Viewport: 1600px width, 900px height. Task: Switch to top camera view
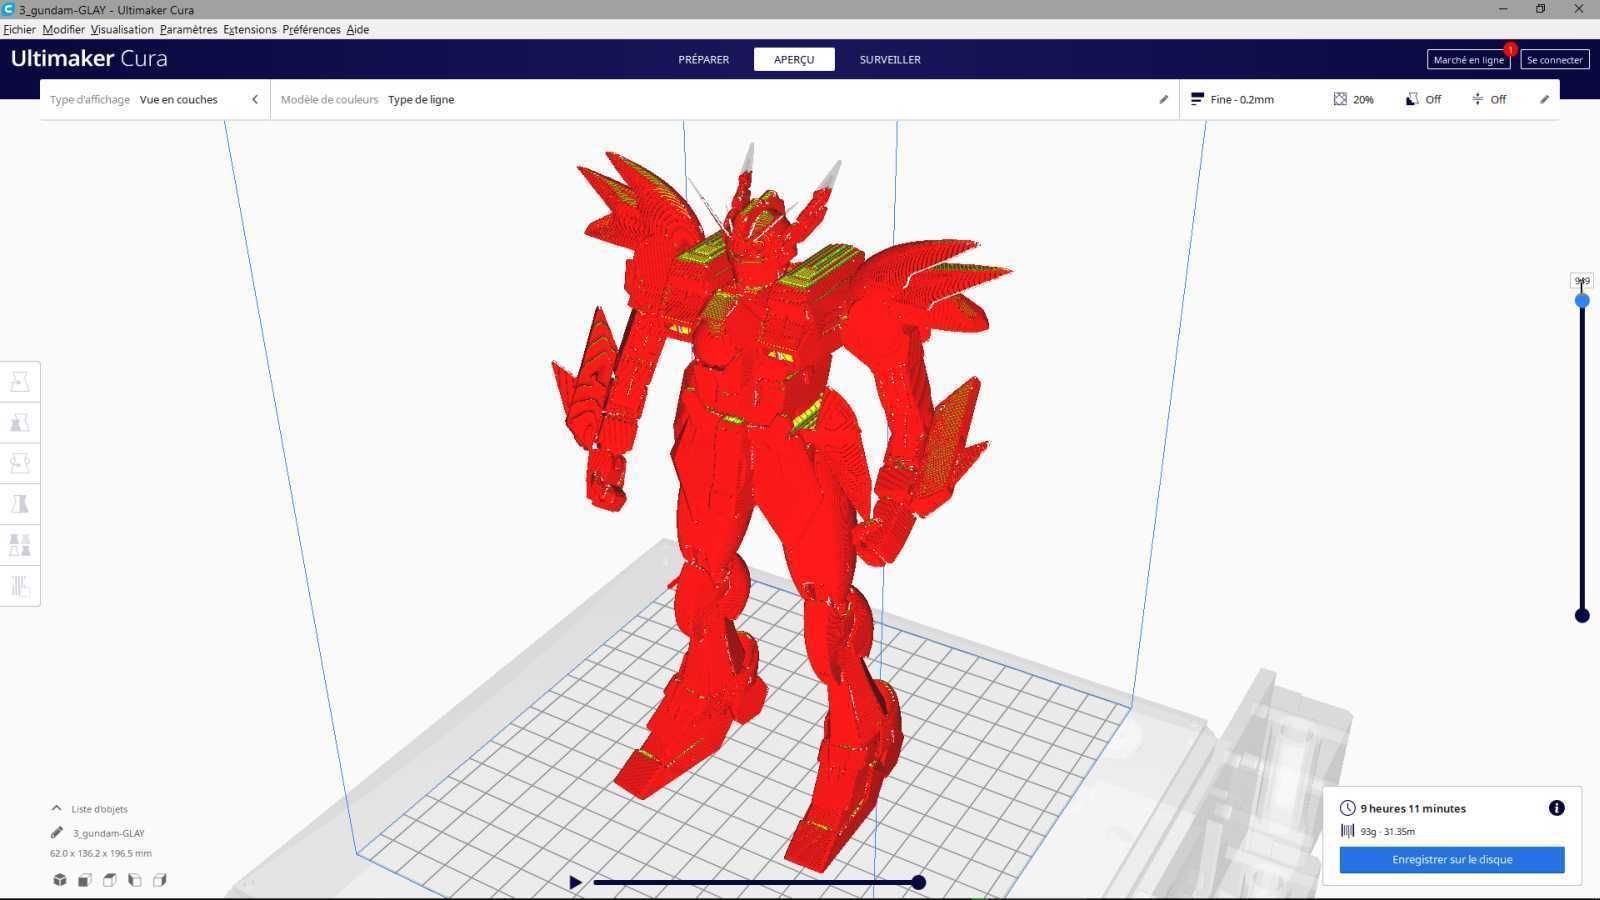coord(110,880)
